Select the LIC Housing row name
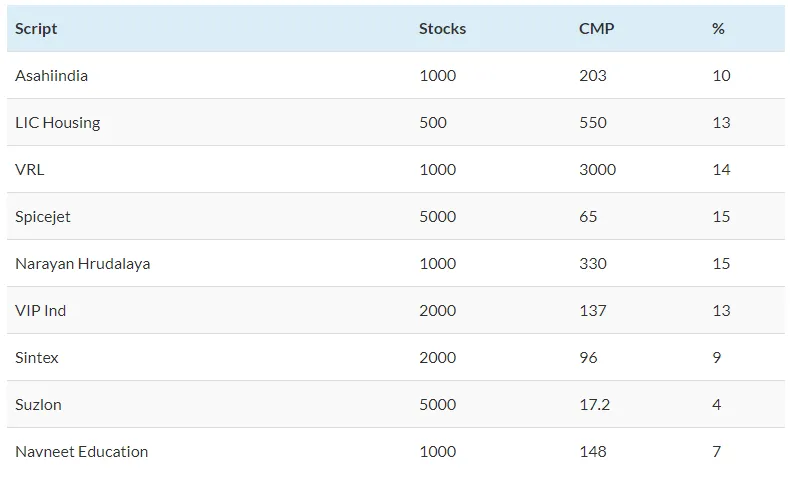This screenshot has width=790, height=483. pos(57,123)
